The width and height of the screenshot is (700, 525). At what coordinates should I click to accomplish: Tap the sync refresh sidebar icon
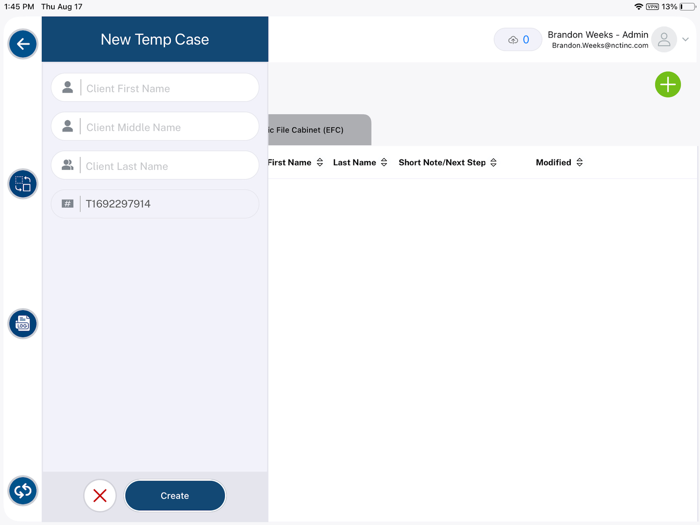[x=23, y=491]
